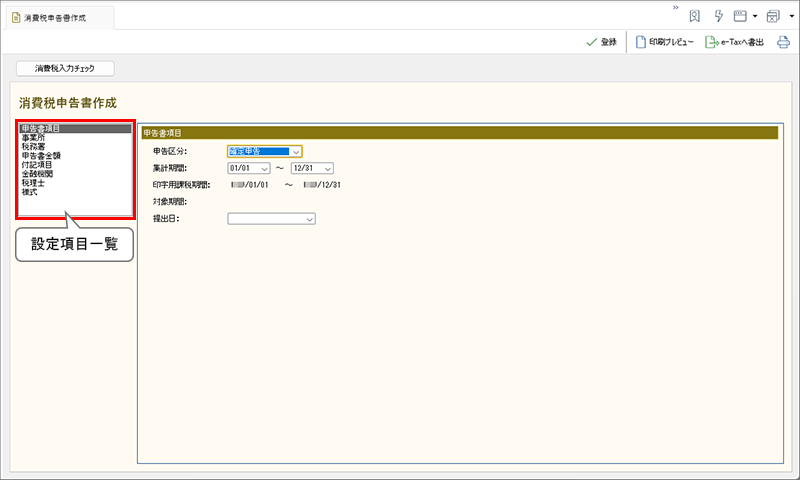
Task: Click the lightning bolt icon
Action: [718, 16]
